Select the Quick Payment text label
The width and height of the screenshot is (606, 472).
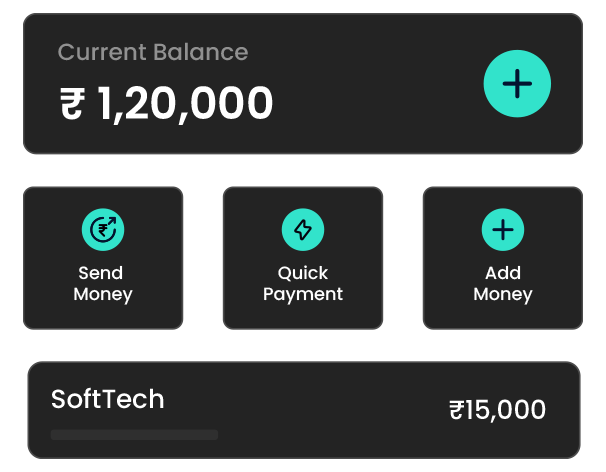pyautogui.click(x=302, y=284)
